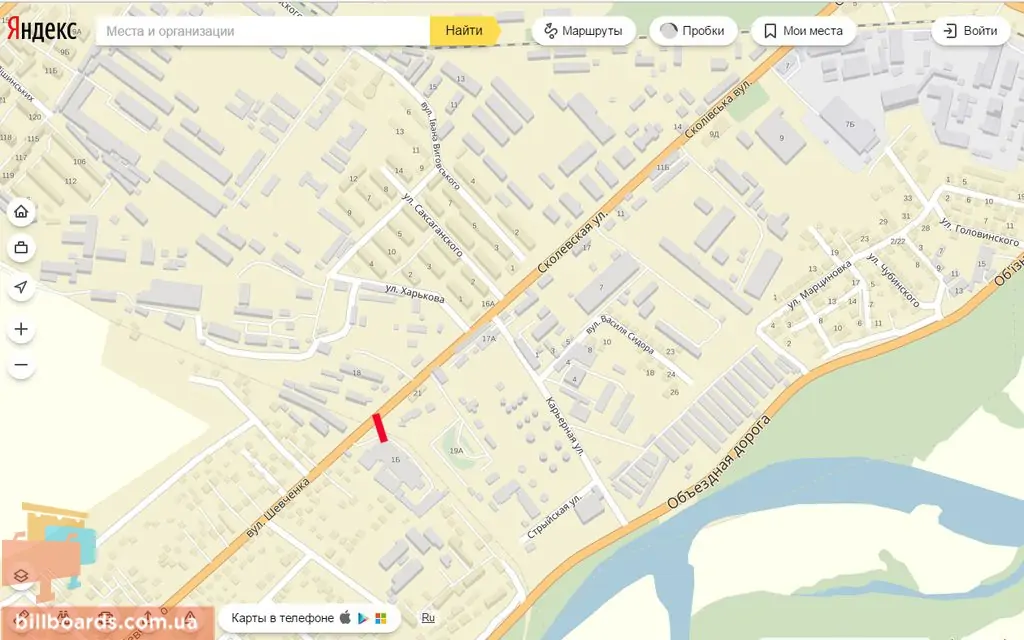The height and width of the screenshot is (640, 1024).
Task: Click the red marker on the road
Action: pyautogui.click(x=380, y=428)
